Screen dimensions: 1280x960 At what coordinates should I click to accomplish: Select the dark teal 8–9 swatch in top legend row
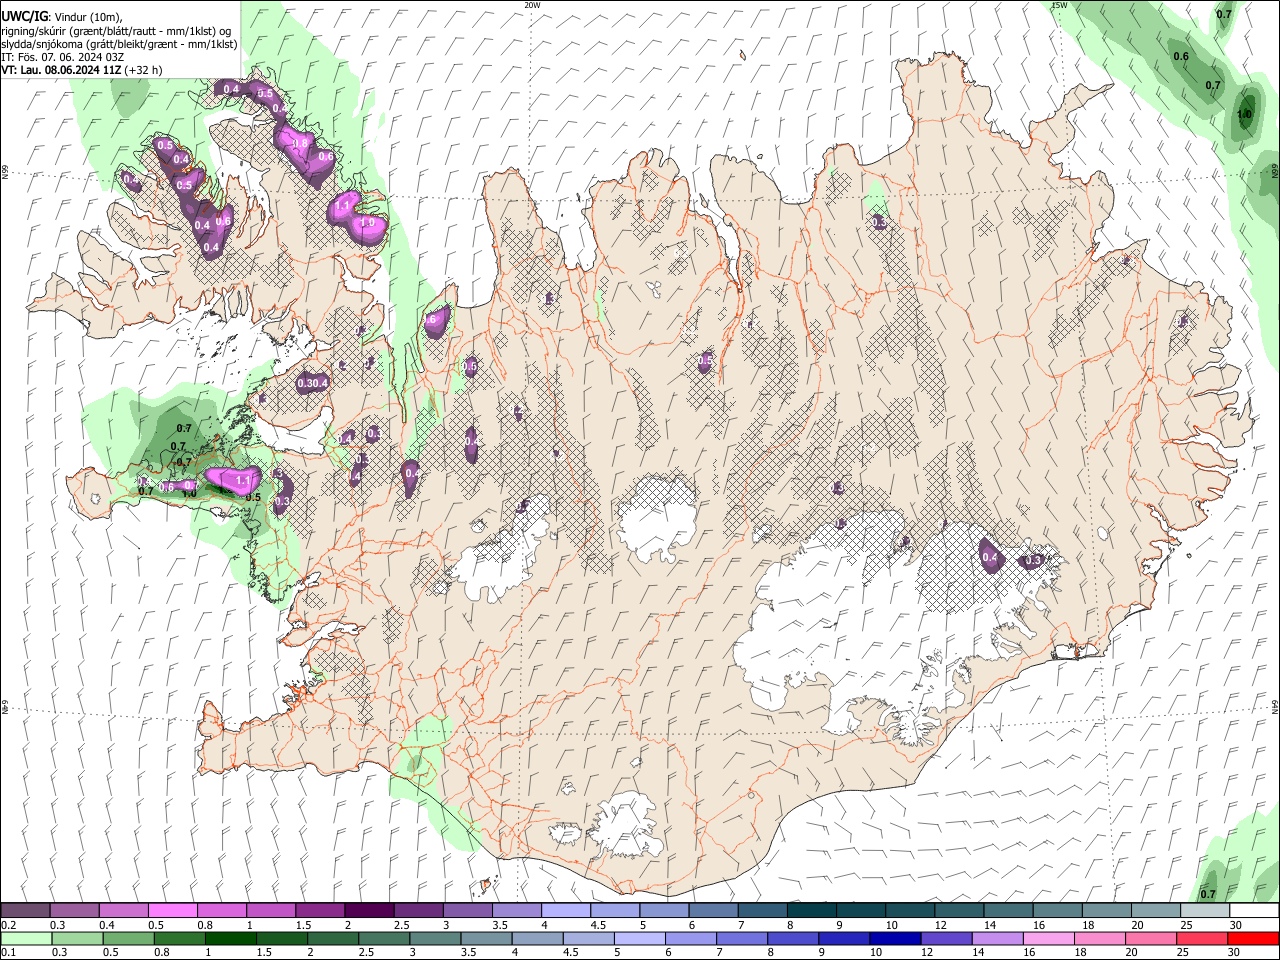(812, 911)
